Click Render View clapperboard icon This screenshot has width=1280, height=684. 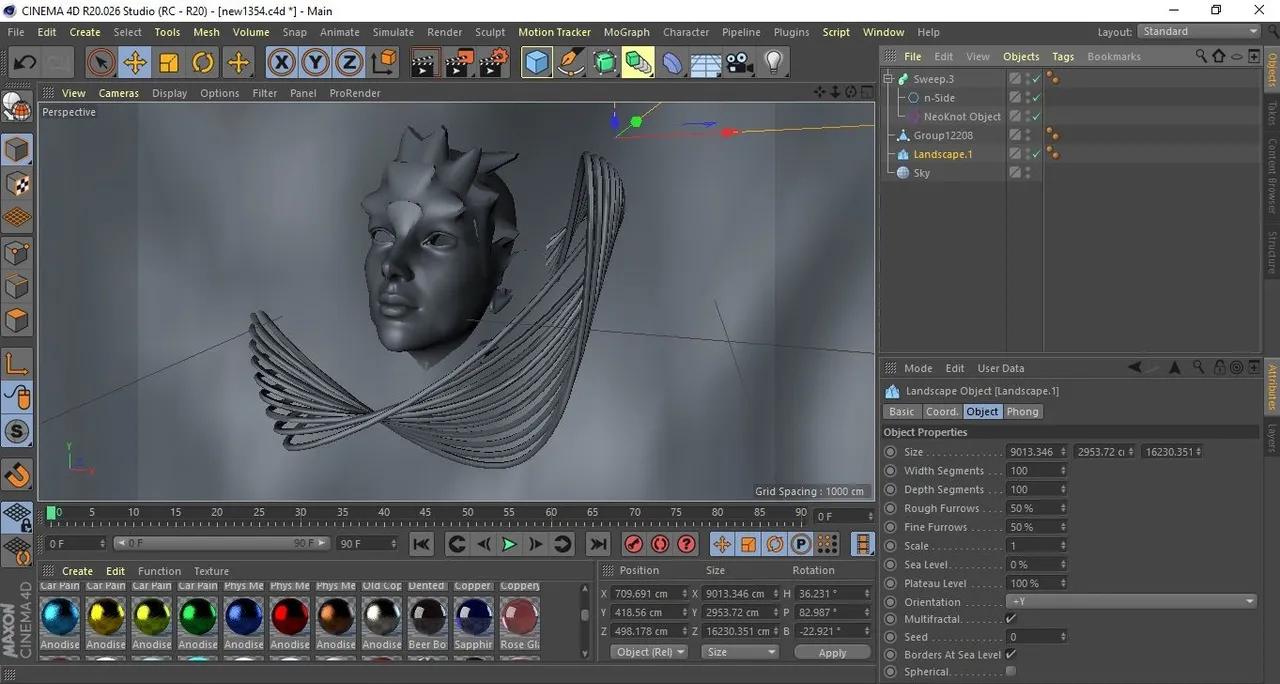[x=425, y=63]
